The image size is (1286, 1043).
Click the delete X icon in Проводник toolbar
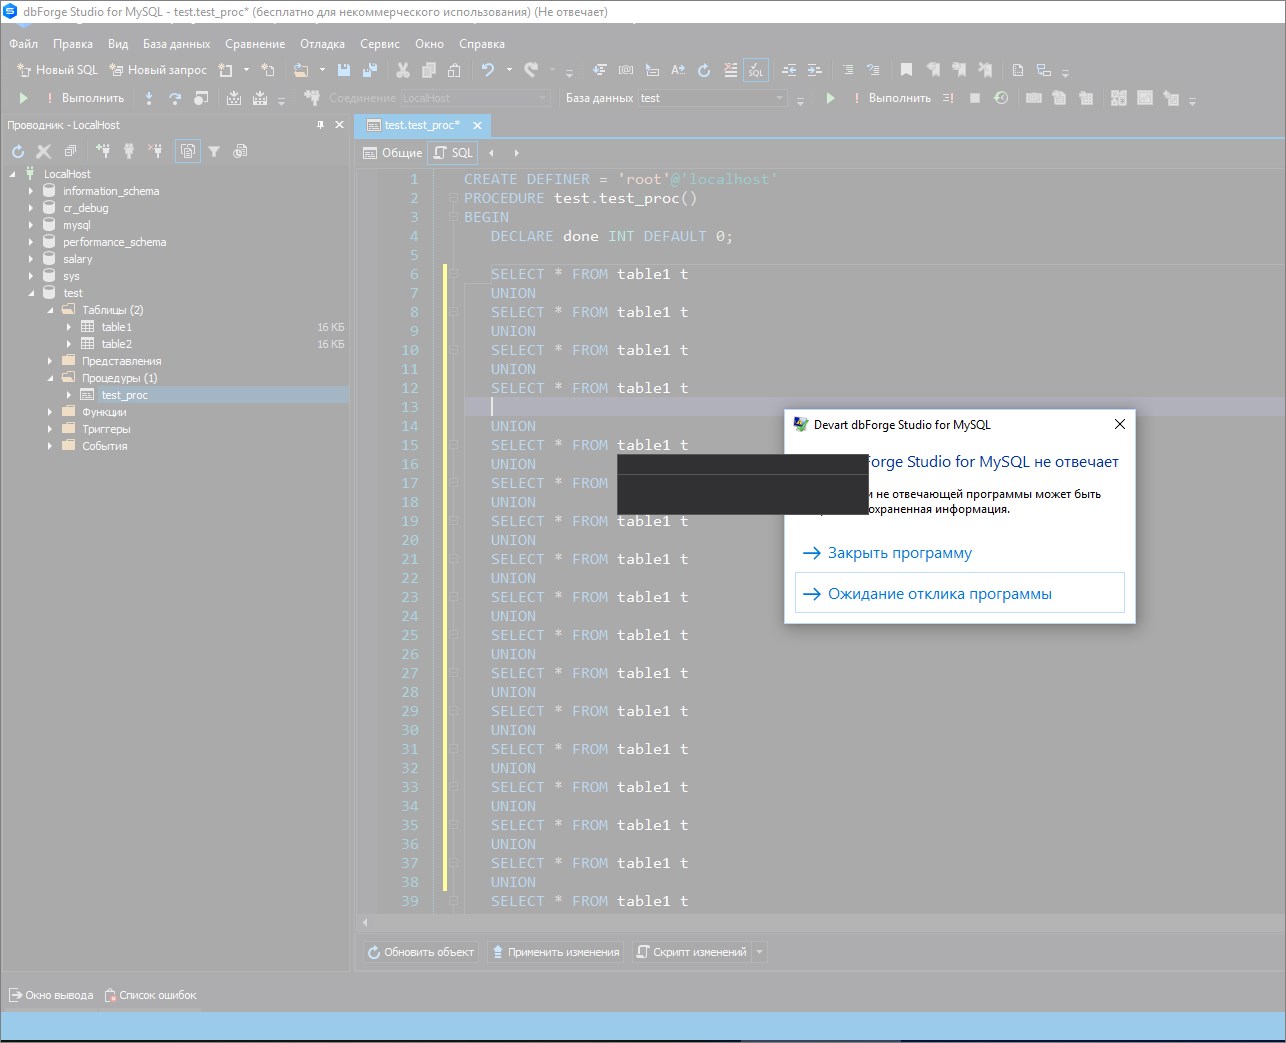pyautogui.click(x=44, y=151)
